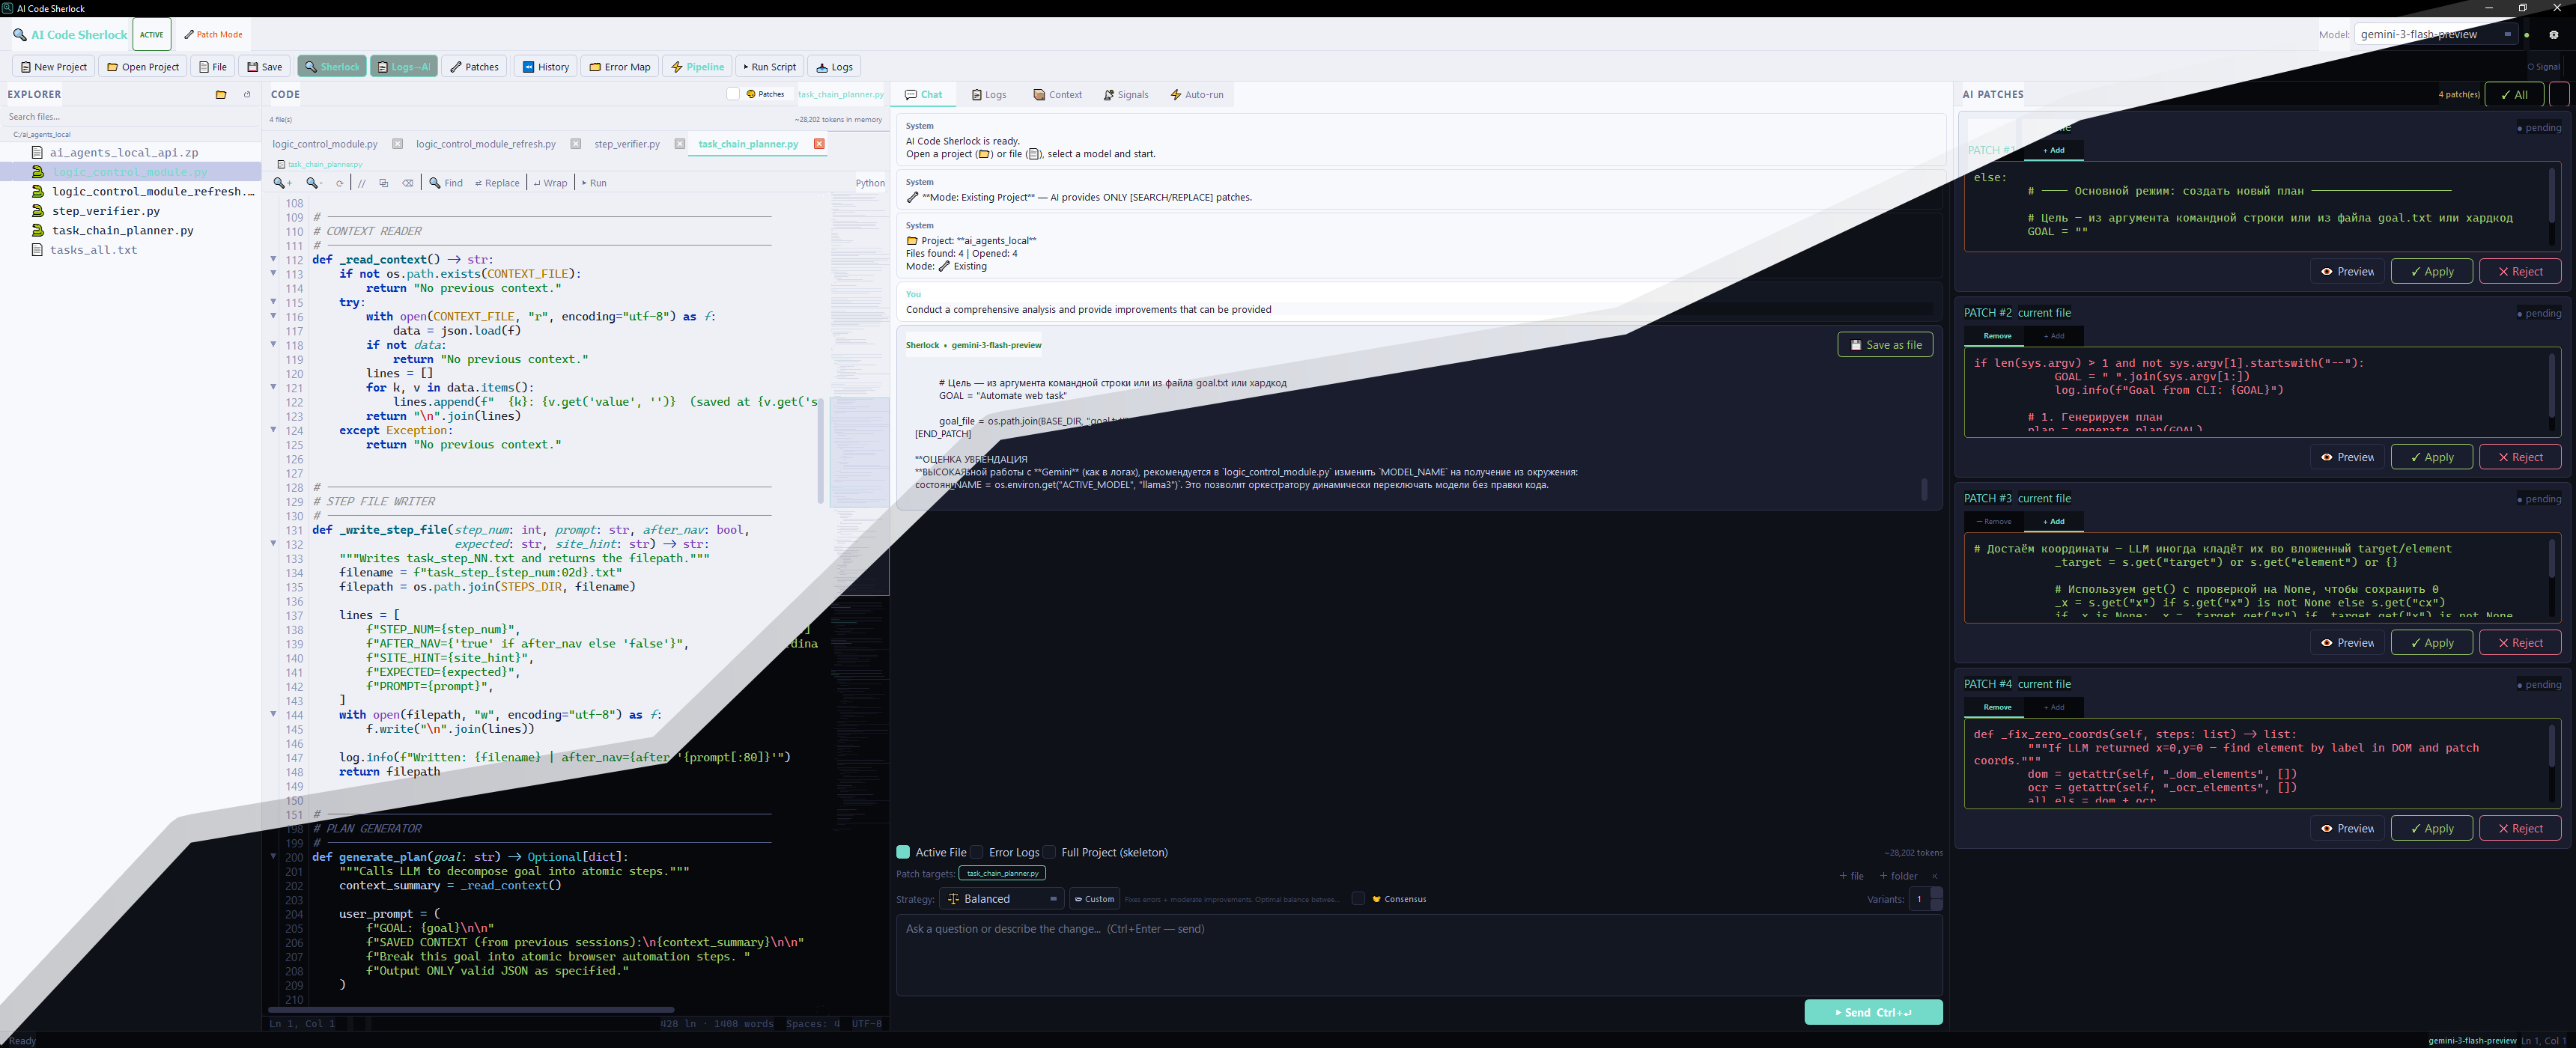Toggle the Consensus checkbox
The height and width of the screenshot is (1048, 2576).
1357,898
